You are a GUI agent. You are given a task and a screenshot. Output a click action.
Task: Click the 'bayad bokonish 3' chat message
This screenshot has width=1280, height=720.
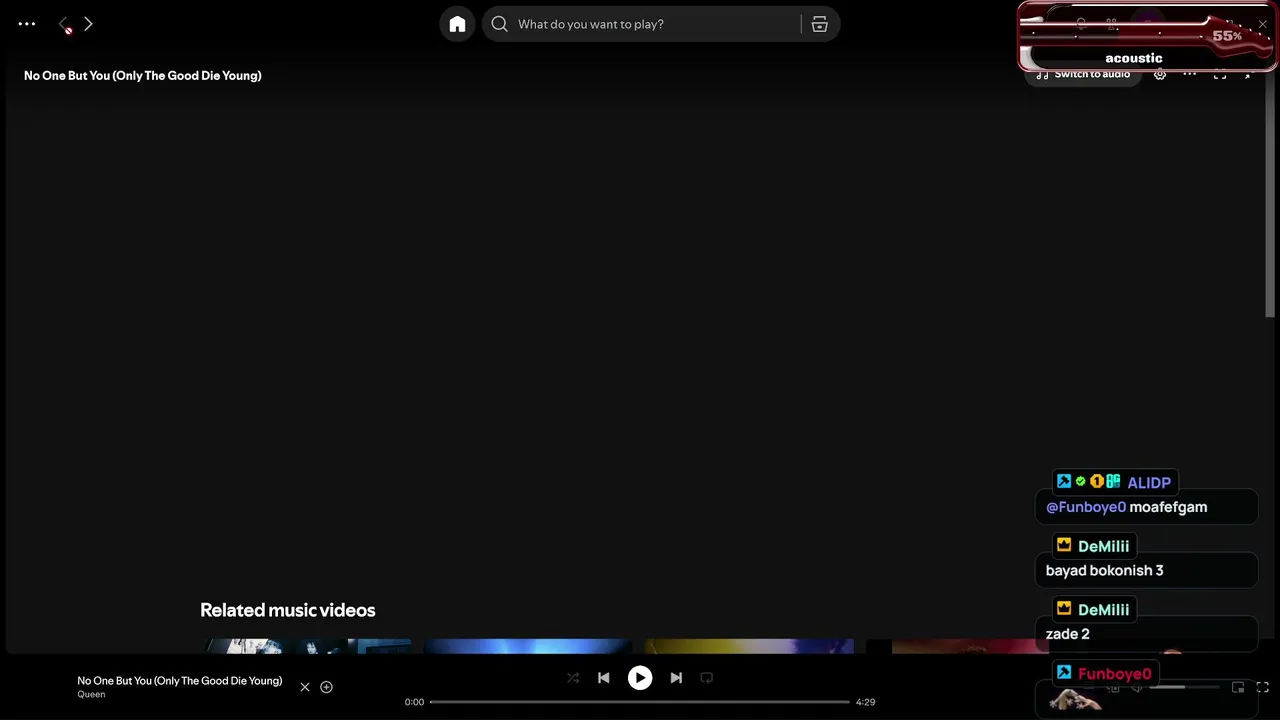coord(1105,570)
